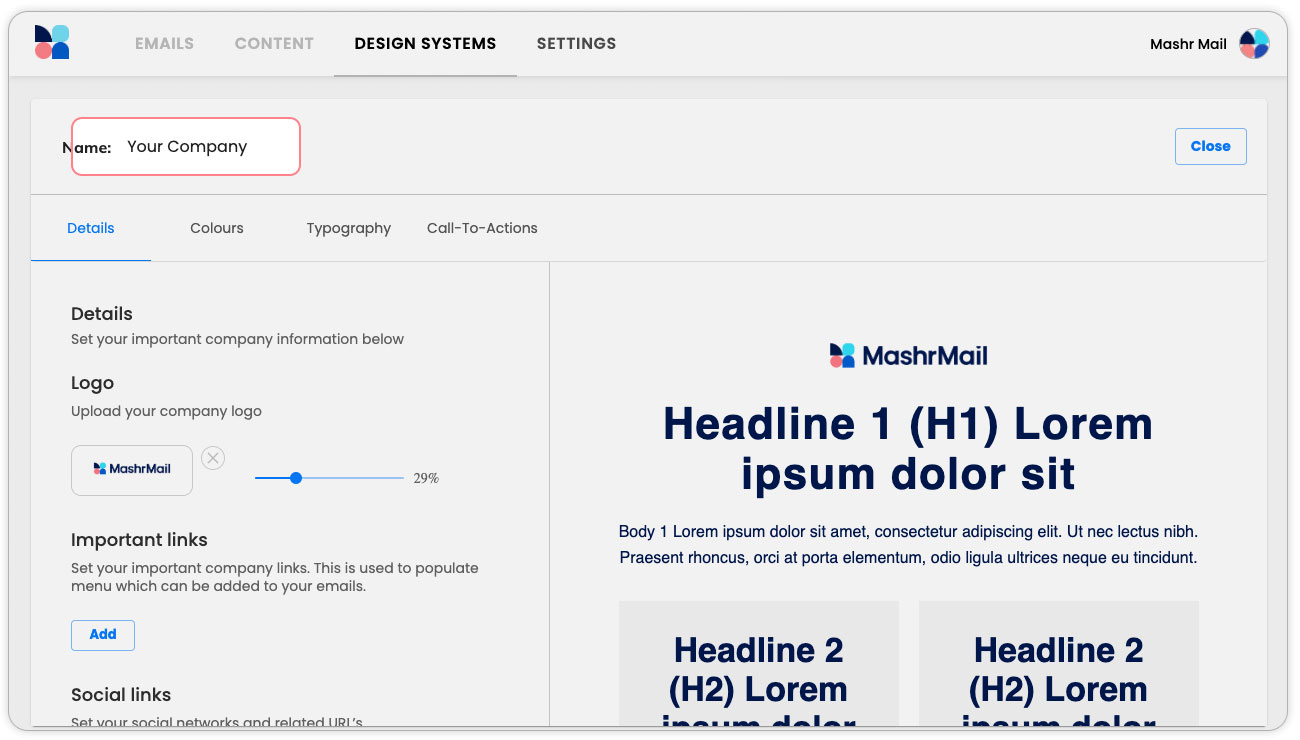1300x740 pixels.
Task: Select Design Systems in top navigation
Action: [425, 44]
